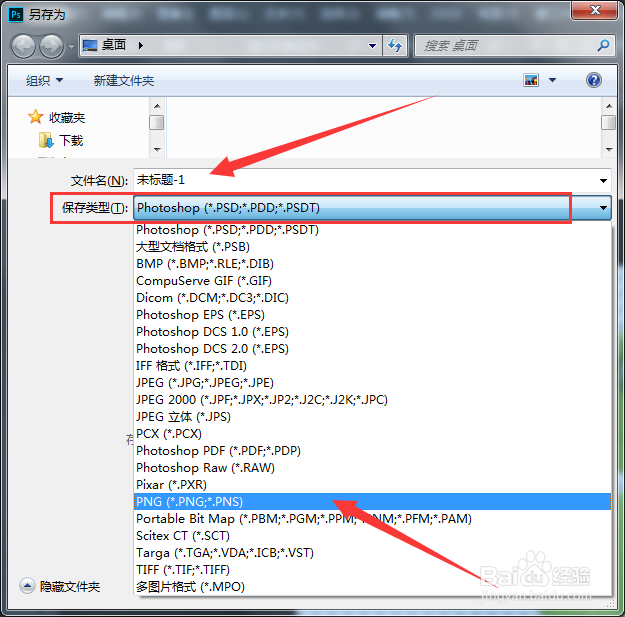Choose BMP (*.BMP;*.RLE;*.DIB) format
This screenshot has height=617, width=625.
(372, 264)
